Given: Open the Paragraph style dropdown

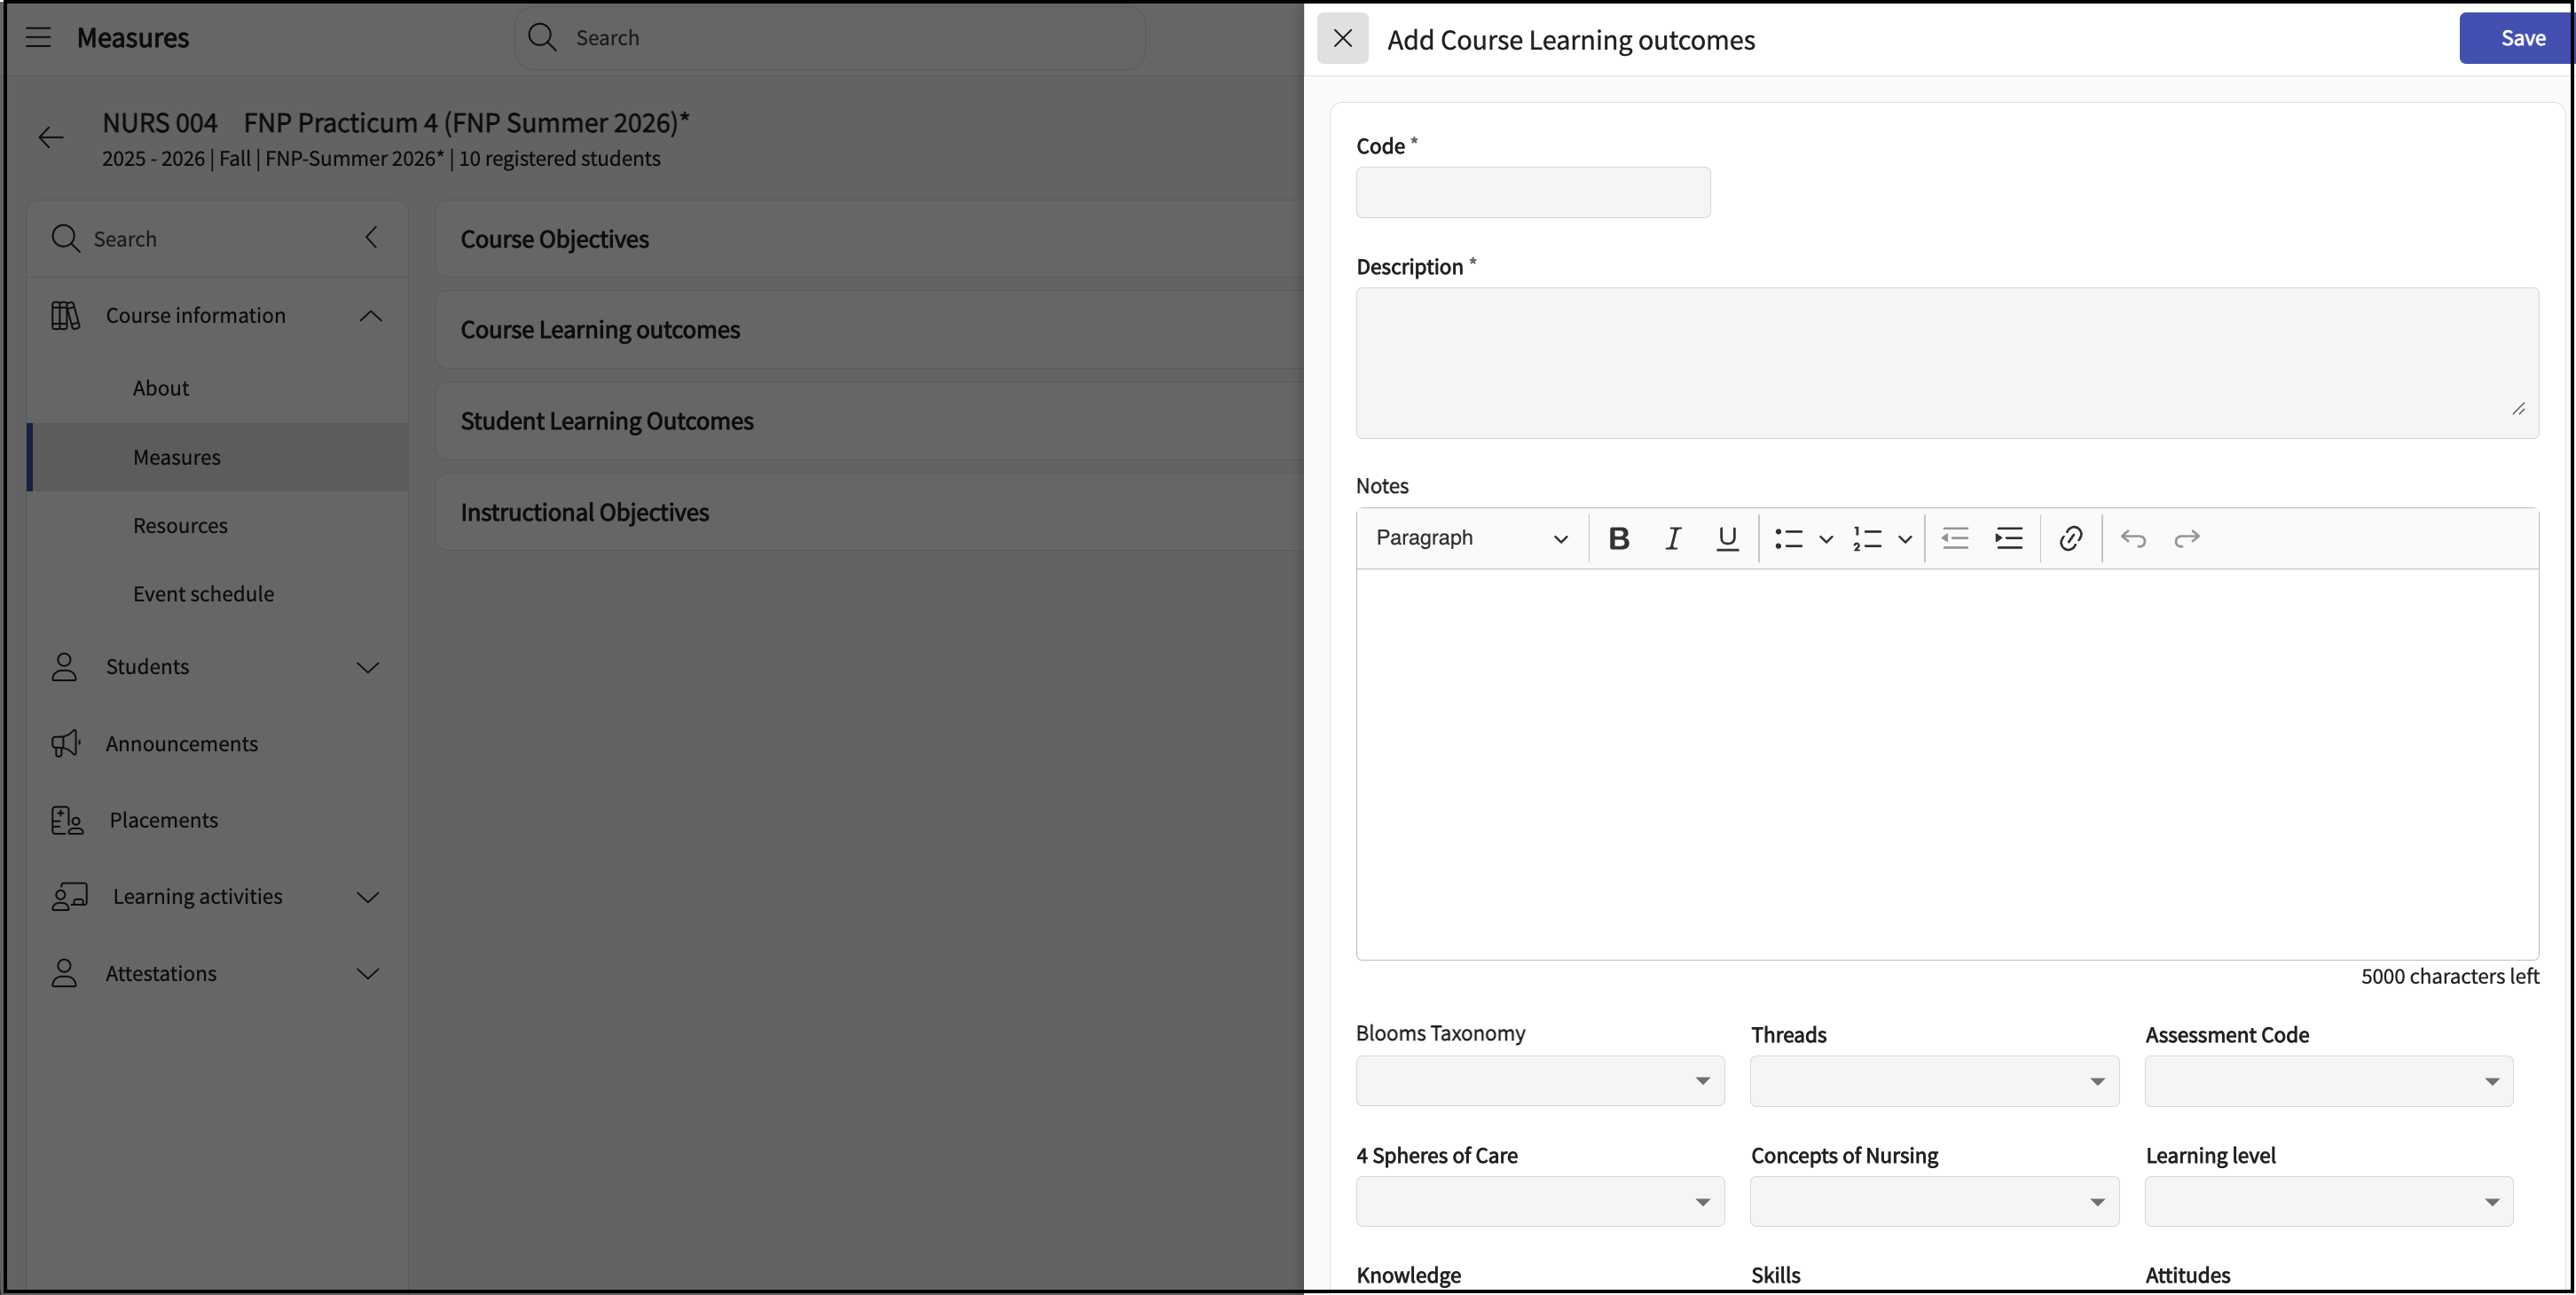Looking at the screenshot, I should [x=1470, y=538].
